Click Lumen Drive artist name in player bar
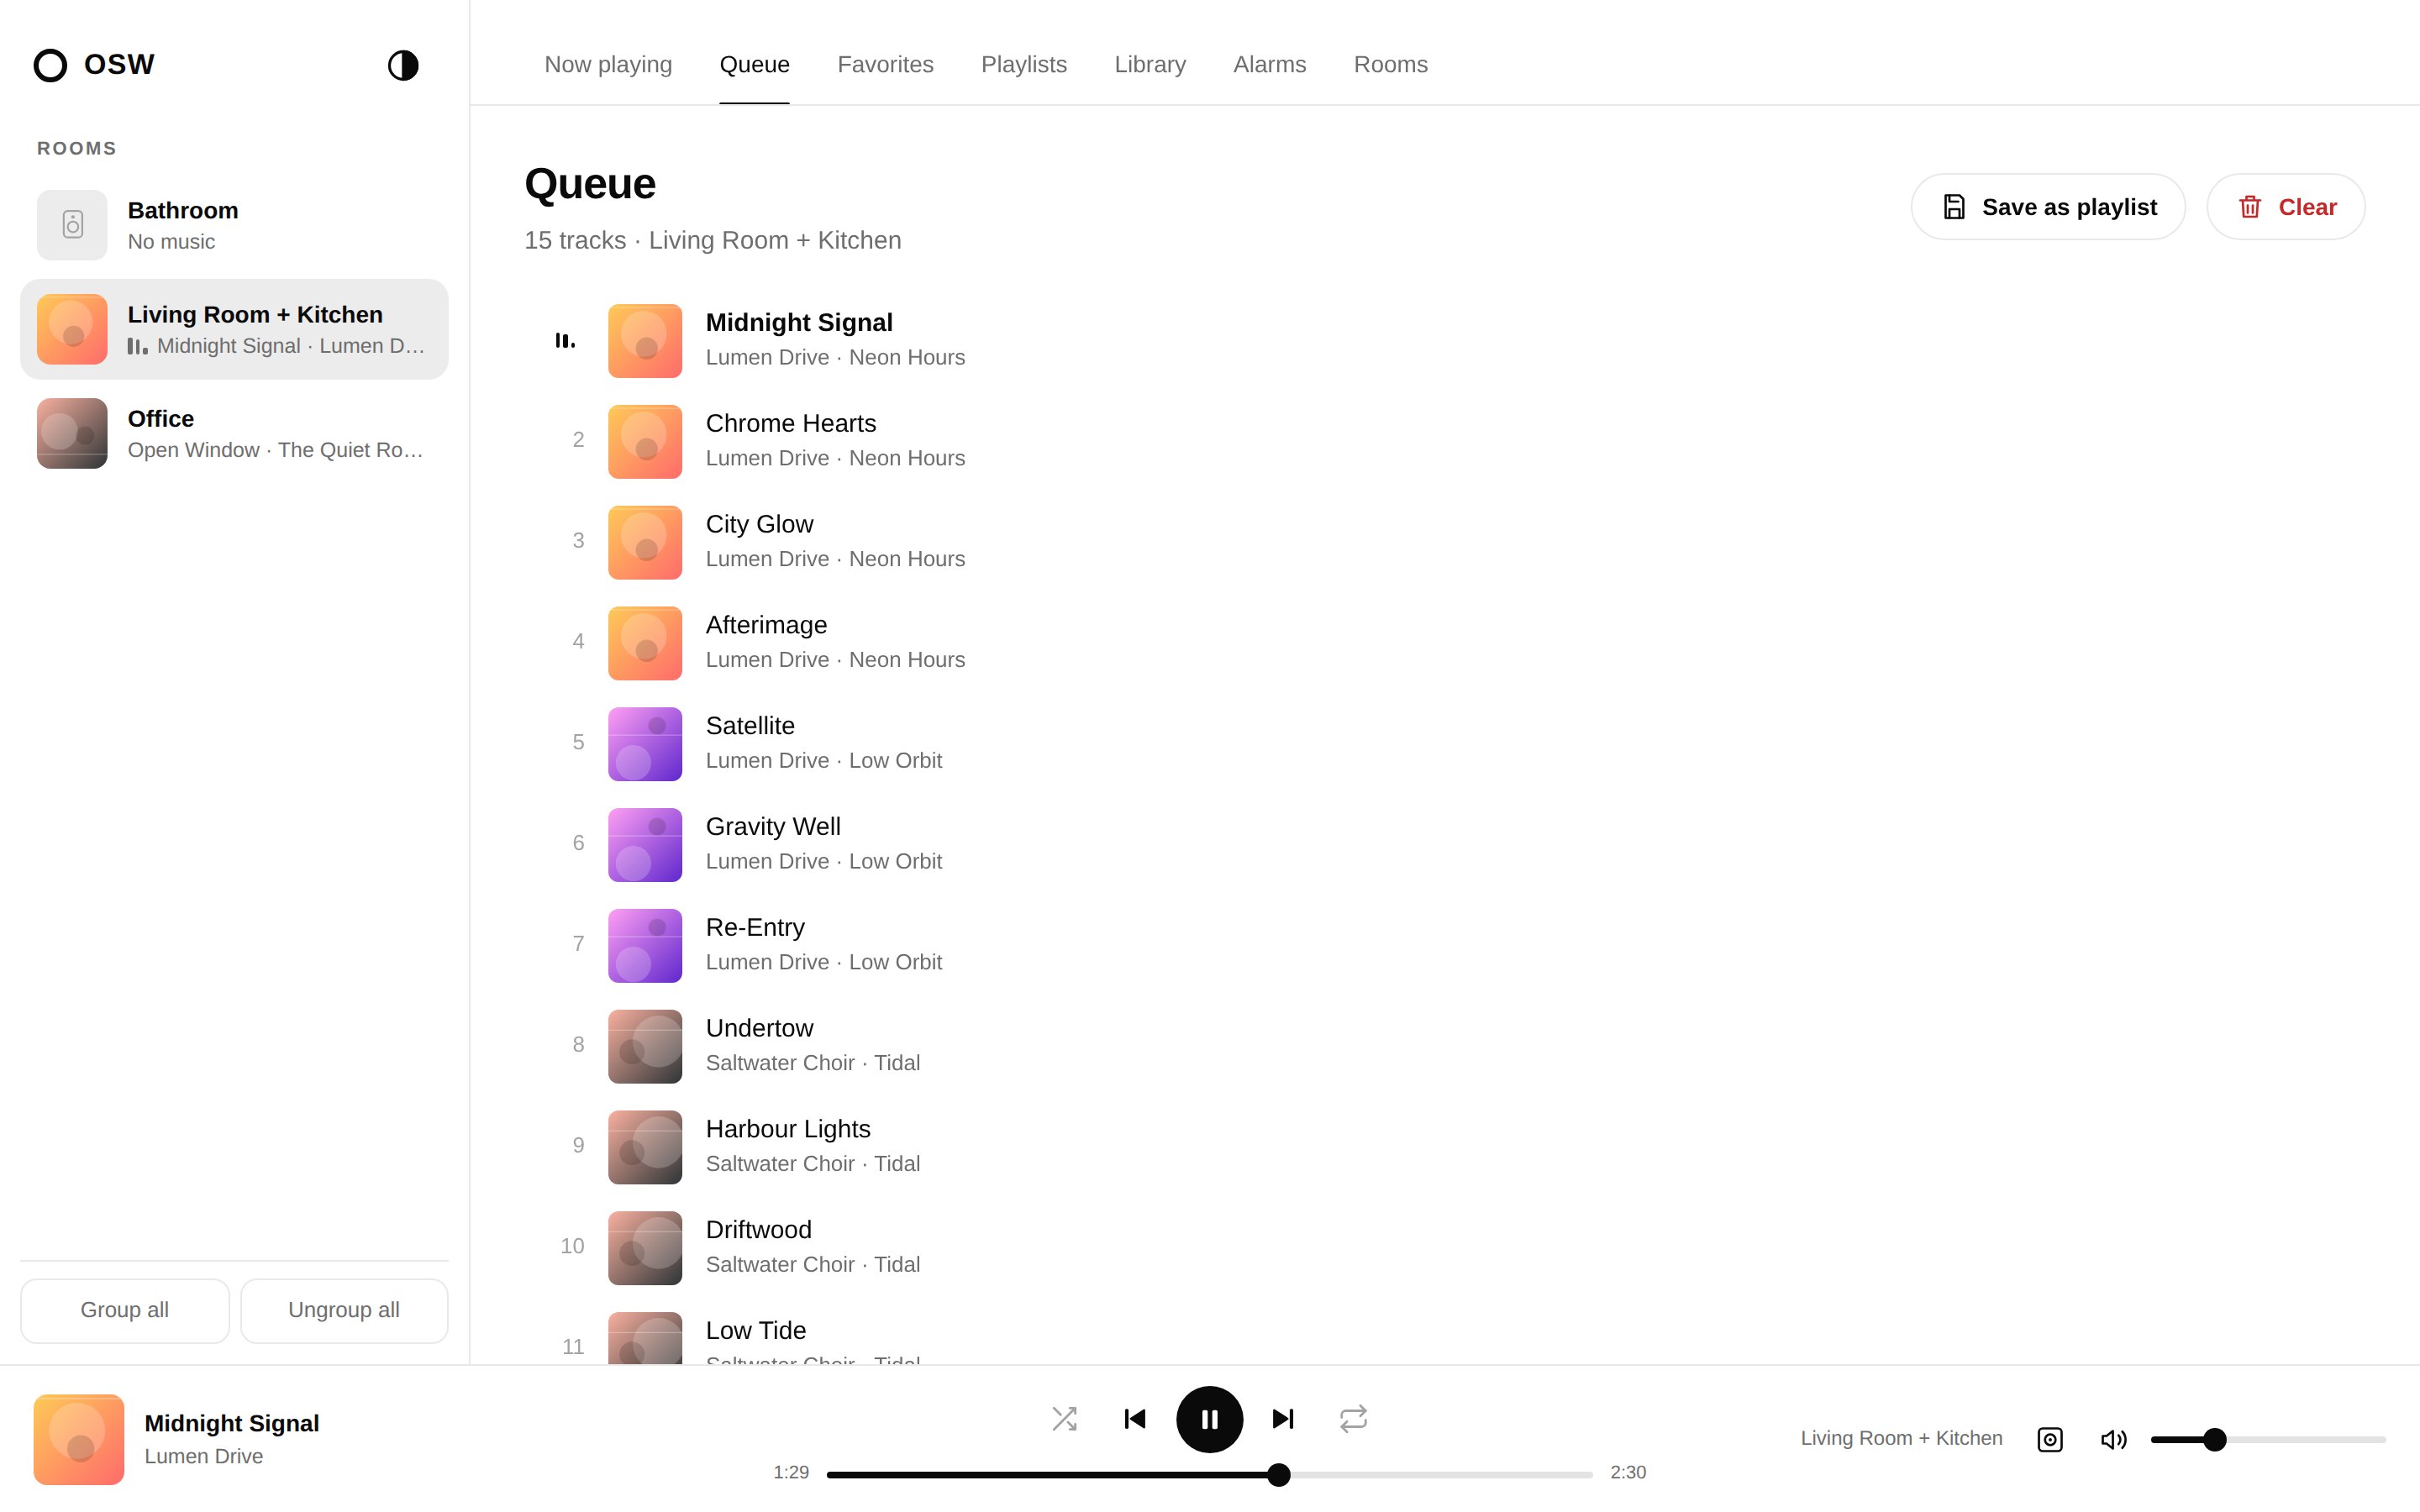The image size is (2420, 1512). click(x=203, y=1456)
